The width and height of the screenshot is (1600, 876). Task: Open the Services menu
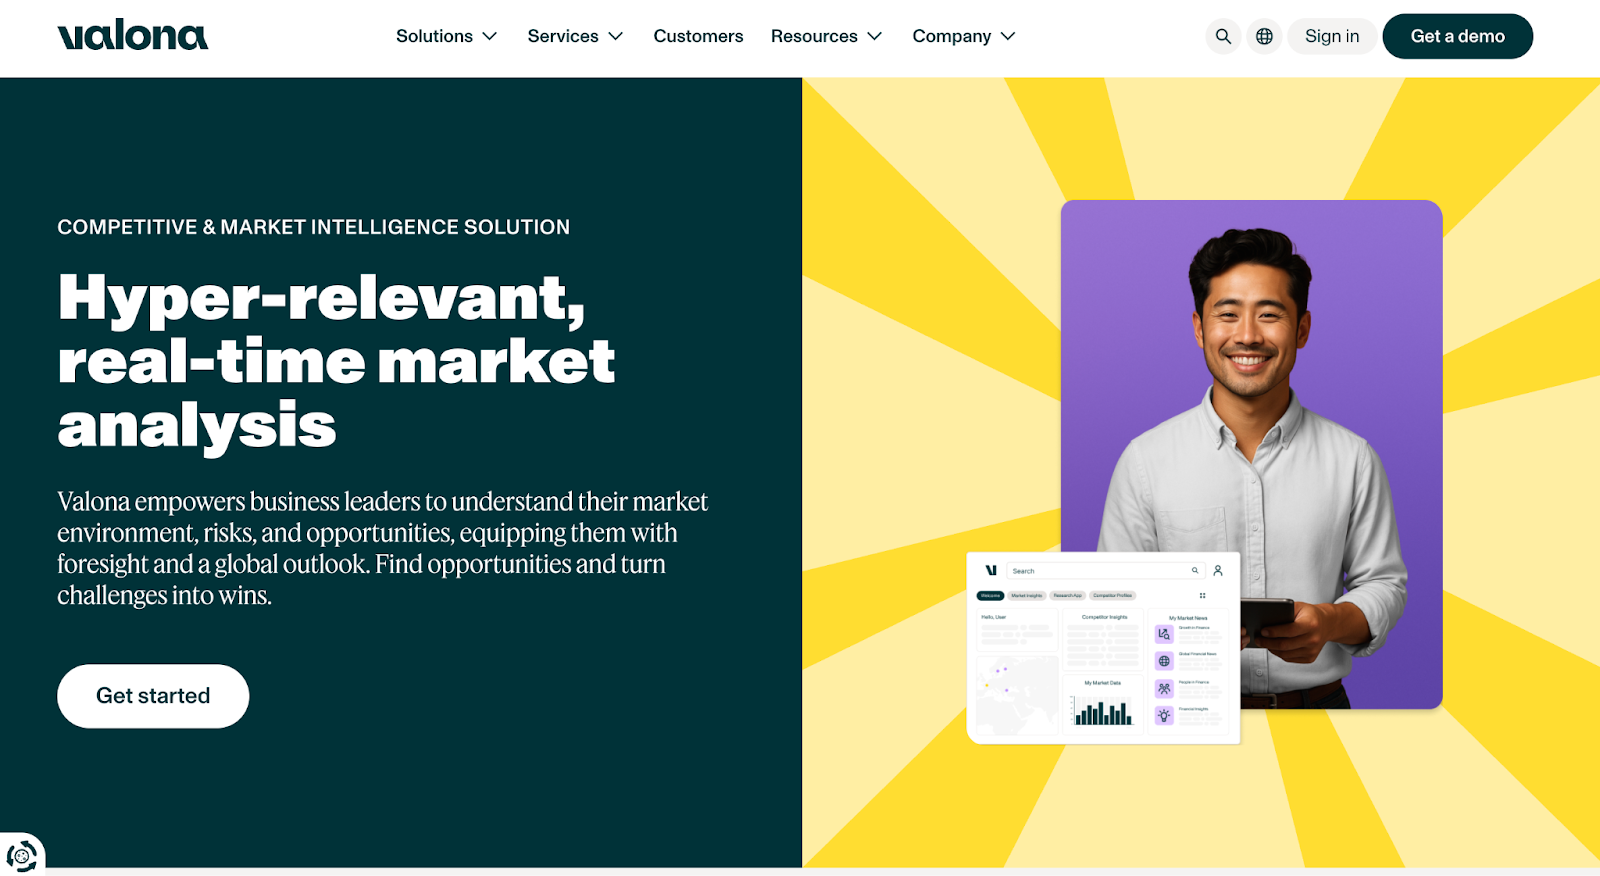(575, 36)
